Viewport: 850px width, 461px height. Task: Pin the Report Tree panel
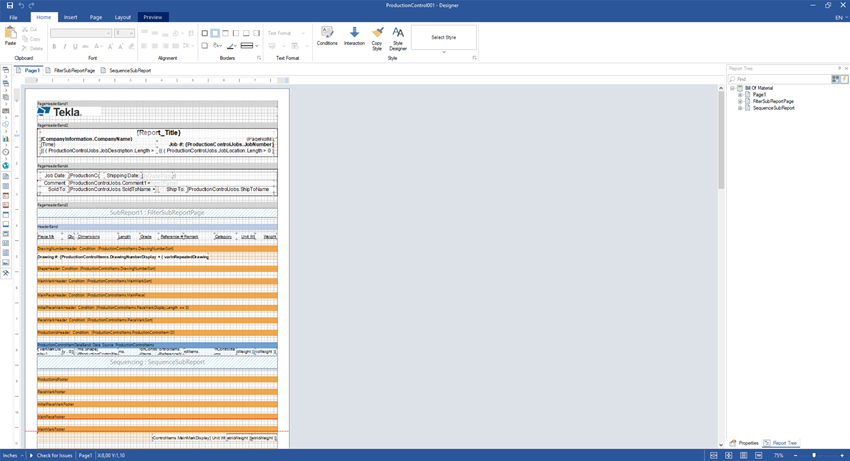tap(839, 69)
